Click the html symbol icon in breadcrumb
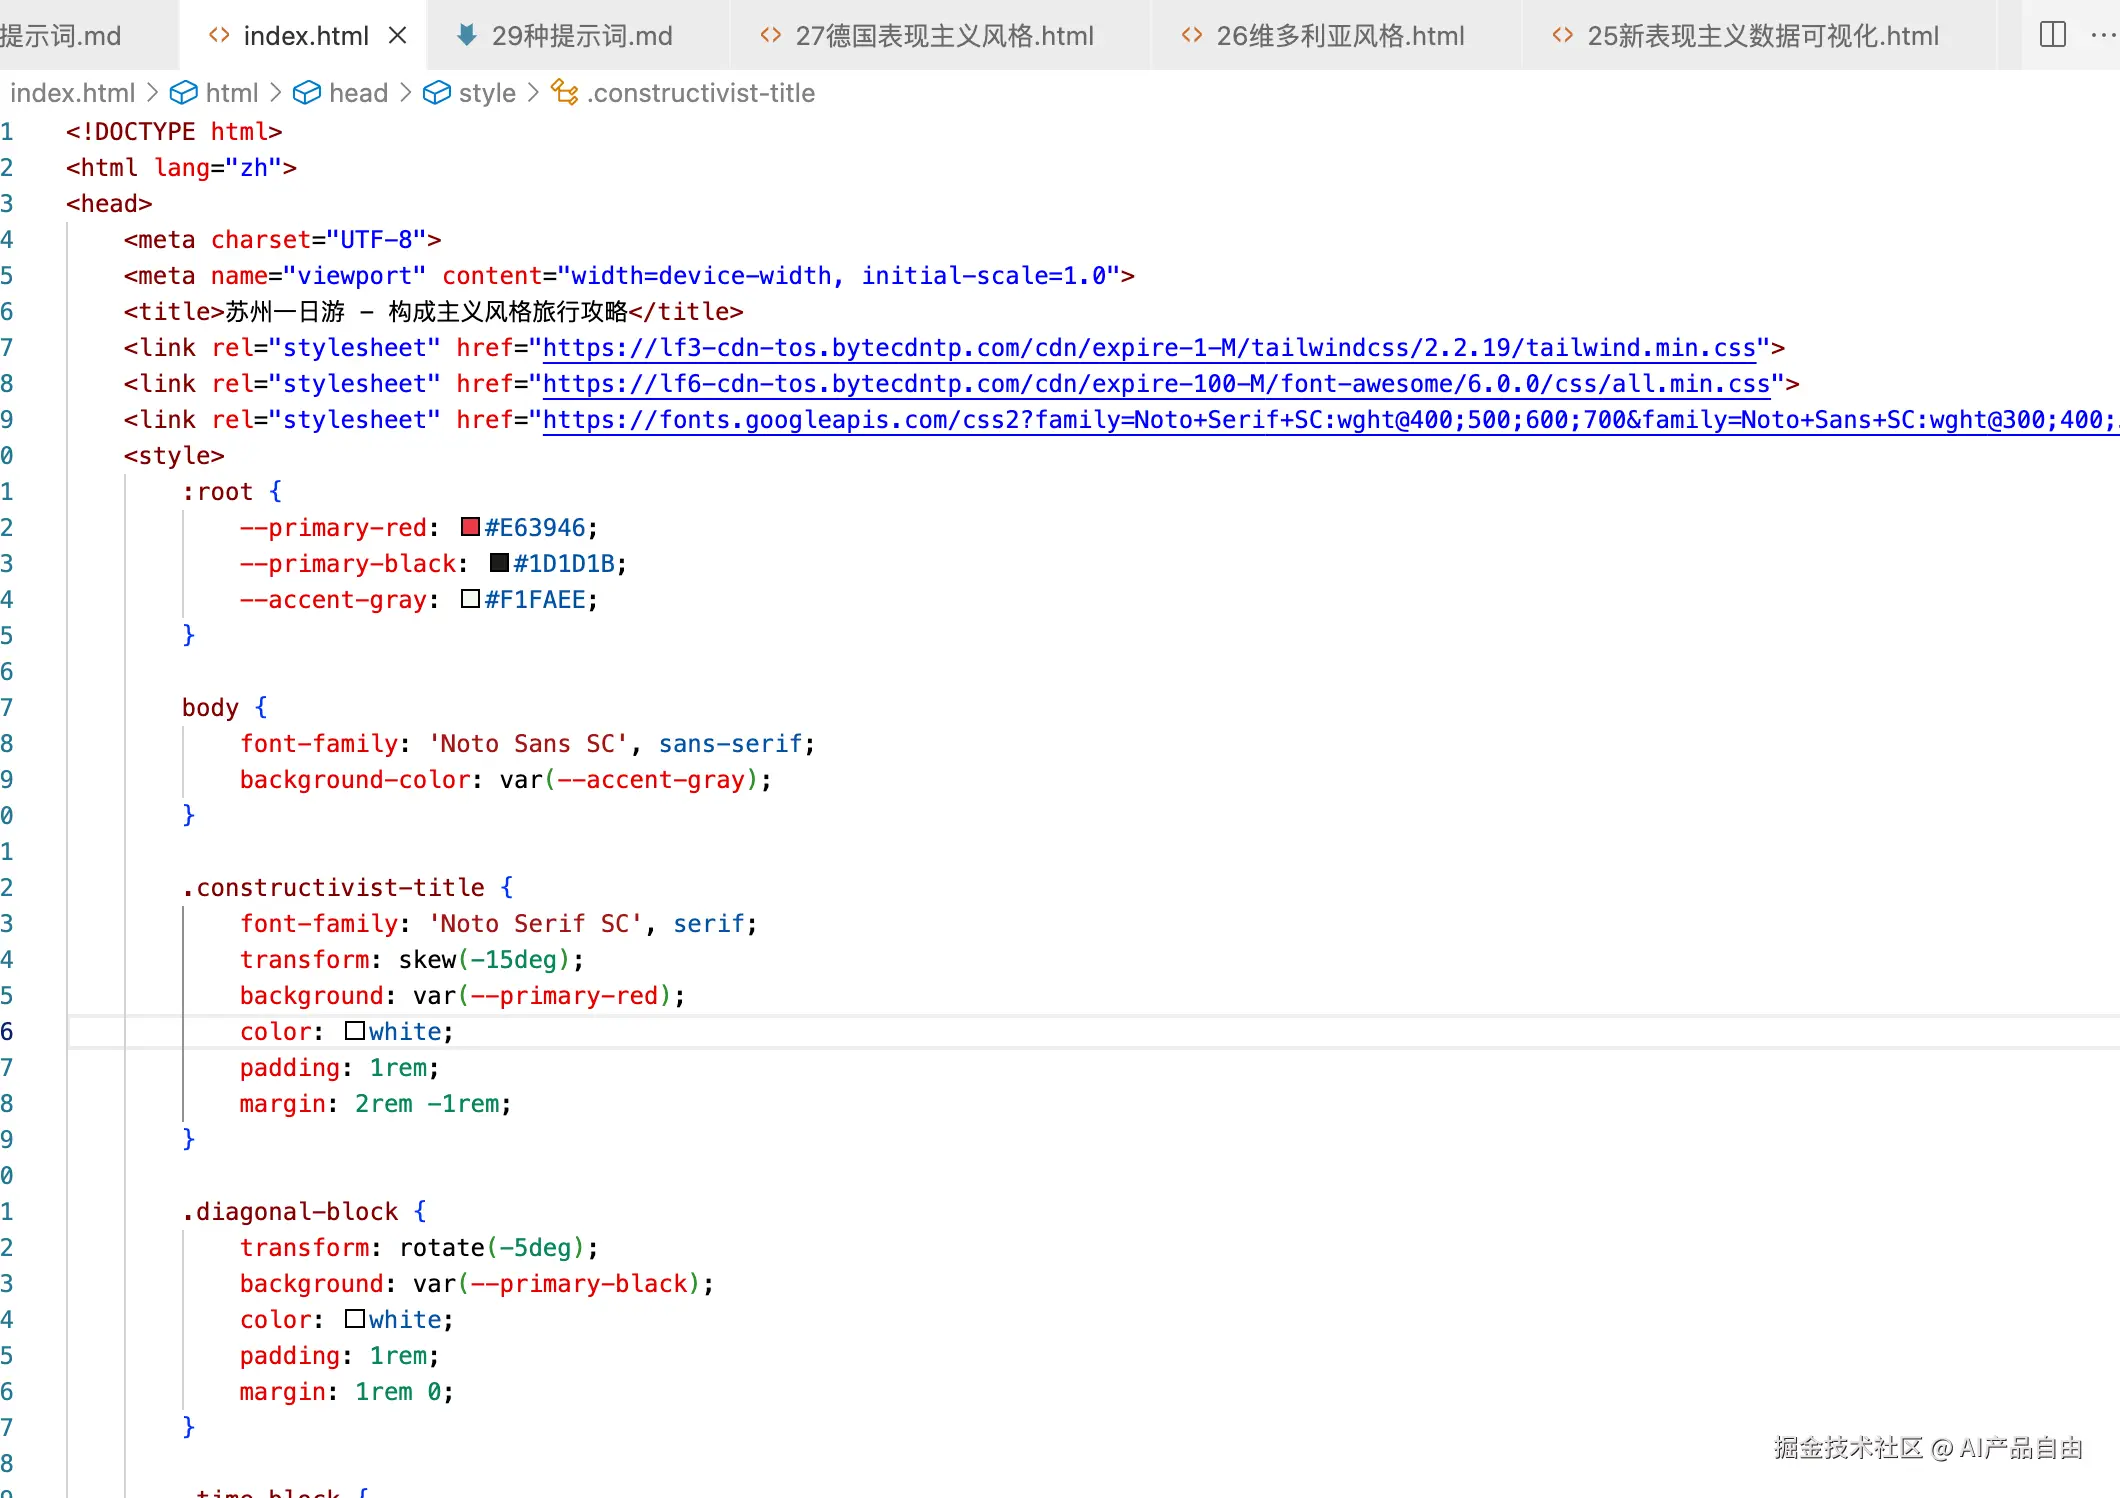 pyautogui.click(x=183, y=93)
